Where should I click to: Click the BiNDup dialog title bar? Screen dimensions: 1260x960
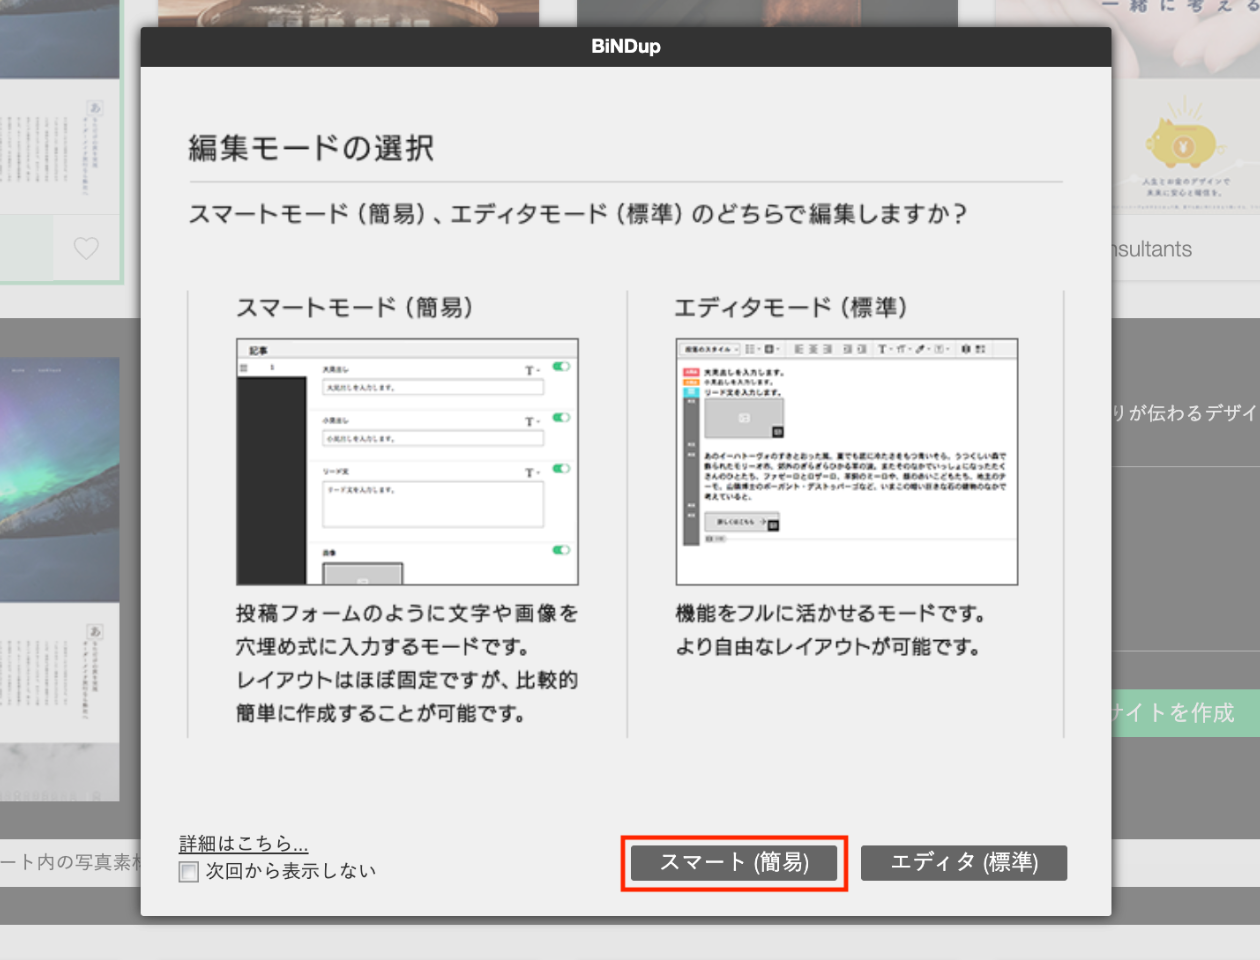tap(625, 46)
